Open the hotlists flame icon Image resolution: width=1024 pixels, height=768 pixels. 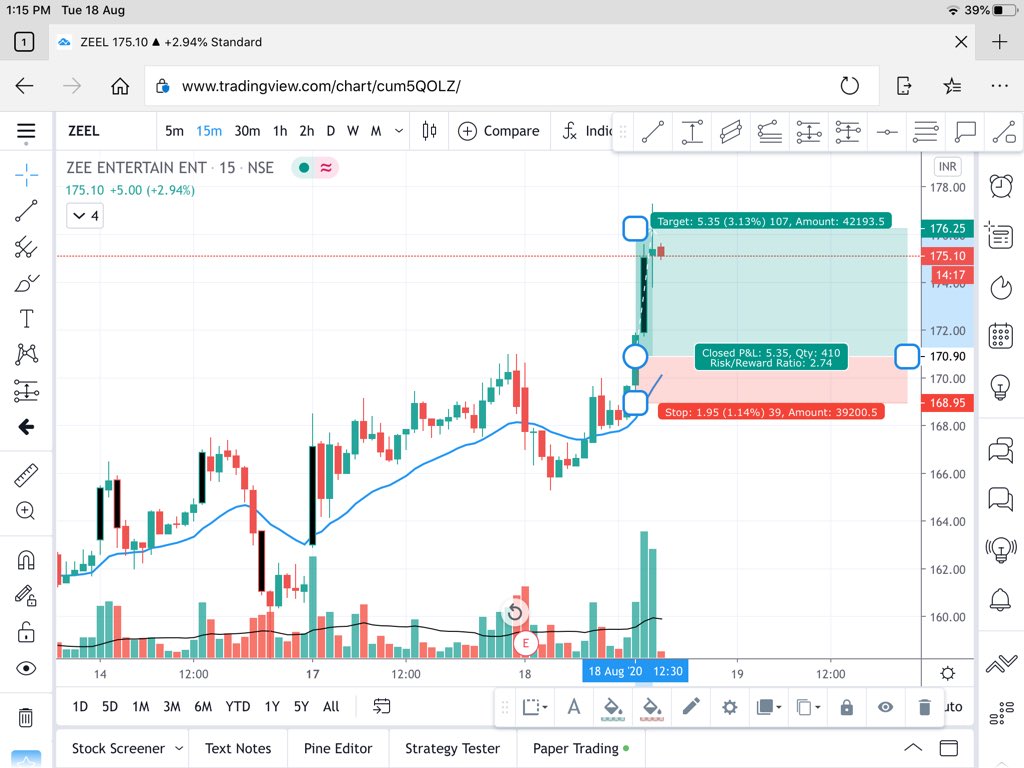click(1000, 287)
